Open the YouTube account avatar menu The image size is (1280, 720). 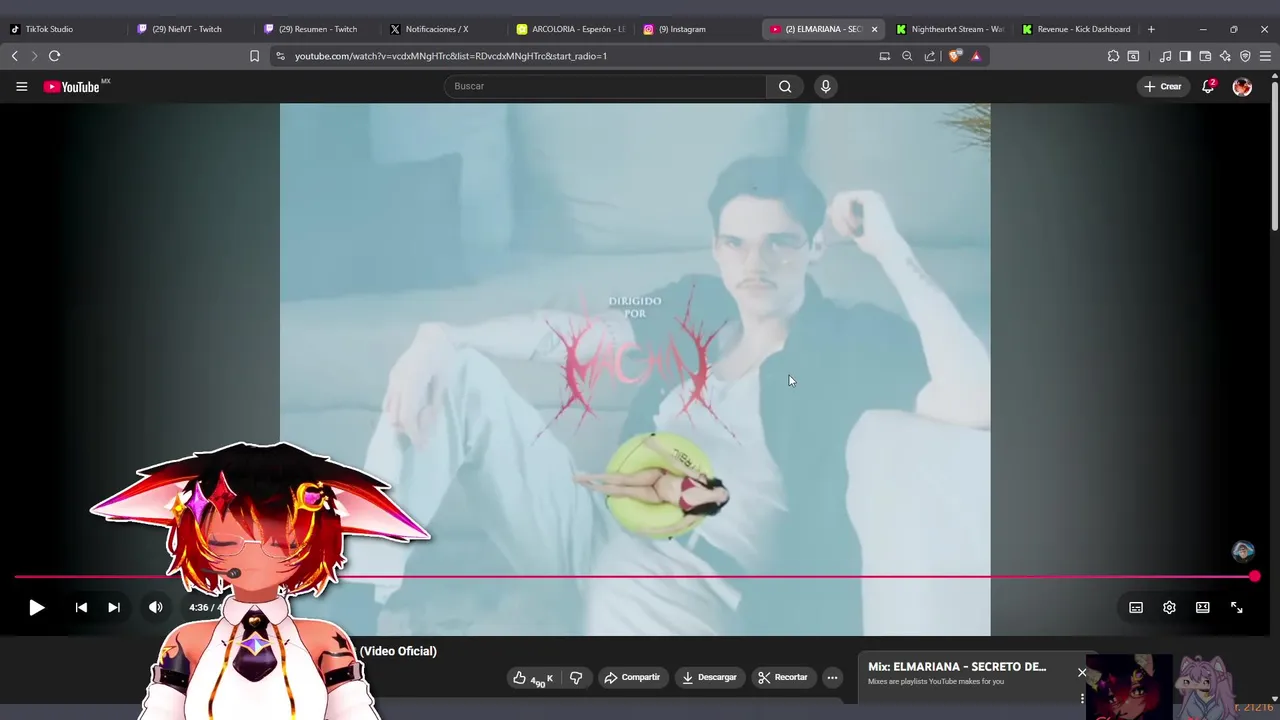pos(1242,87)
